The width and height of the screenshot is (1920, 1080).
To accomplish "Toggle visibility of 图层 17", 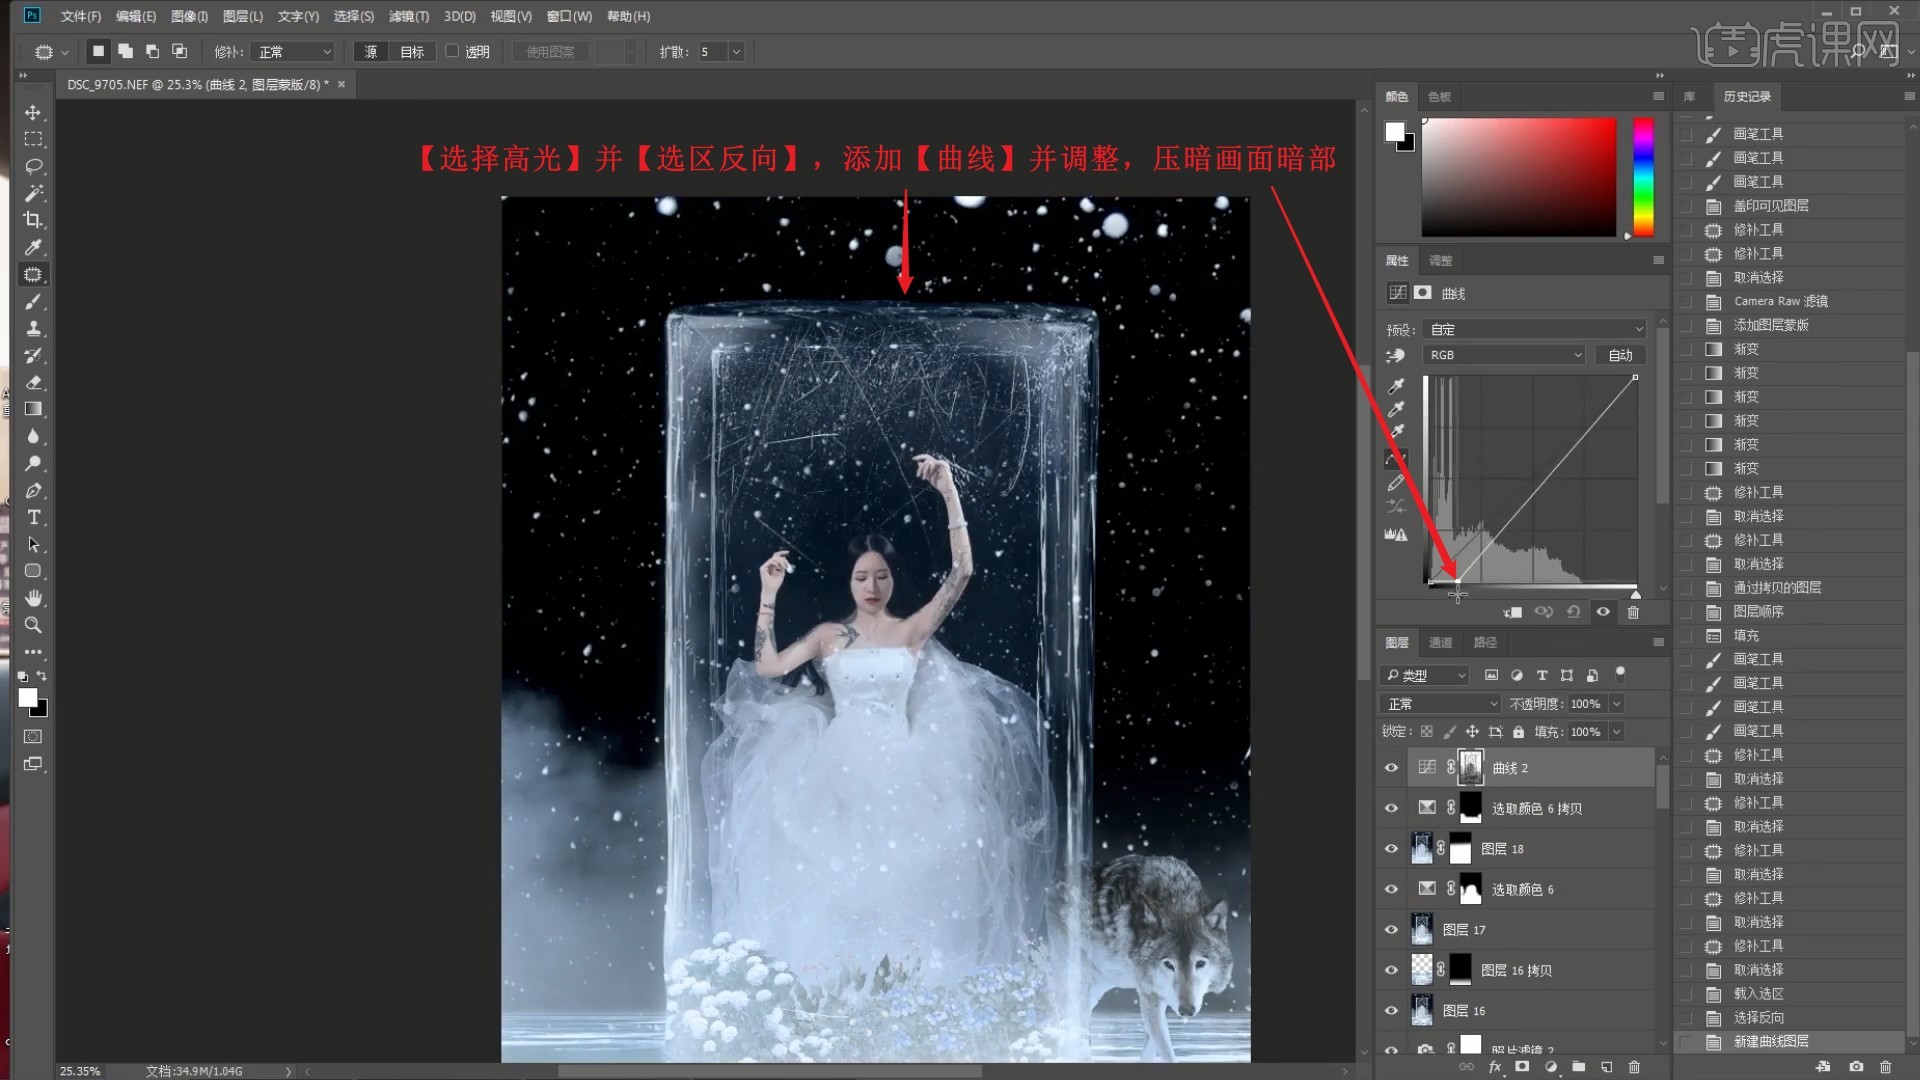I will point(1391,929).
